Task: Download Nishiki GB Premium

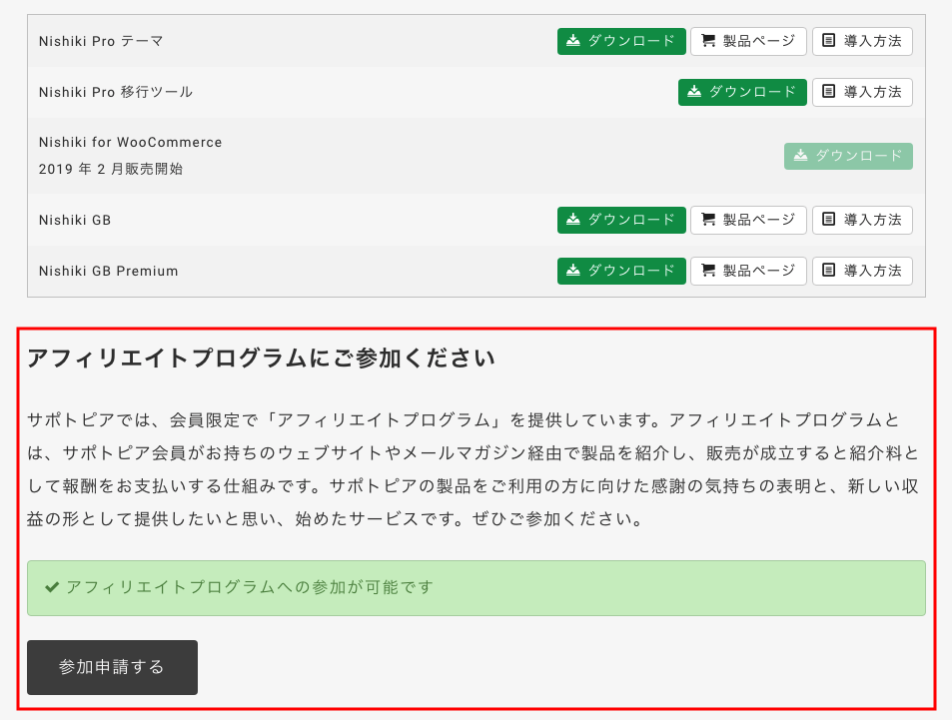Action: [621, 271]
